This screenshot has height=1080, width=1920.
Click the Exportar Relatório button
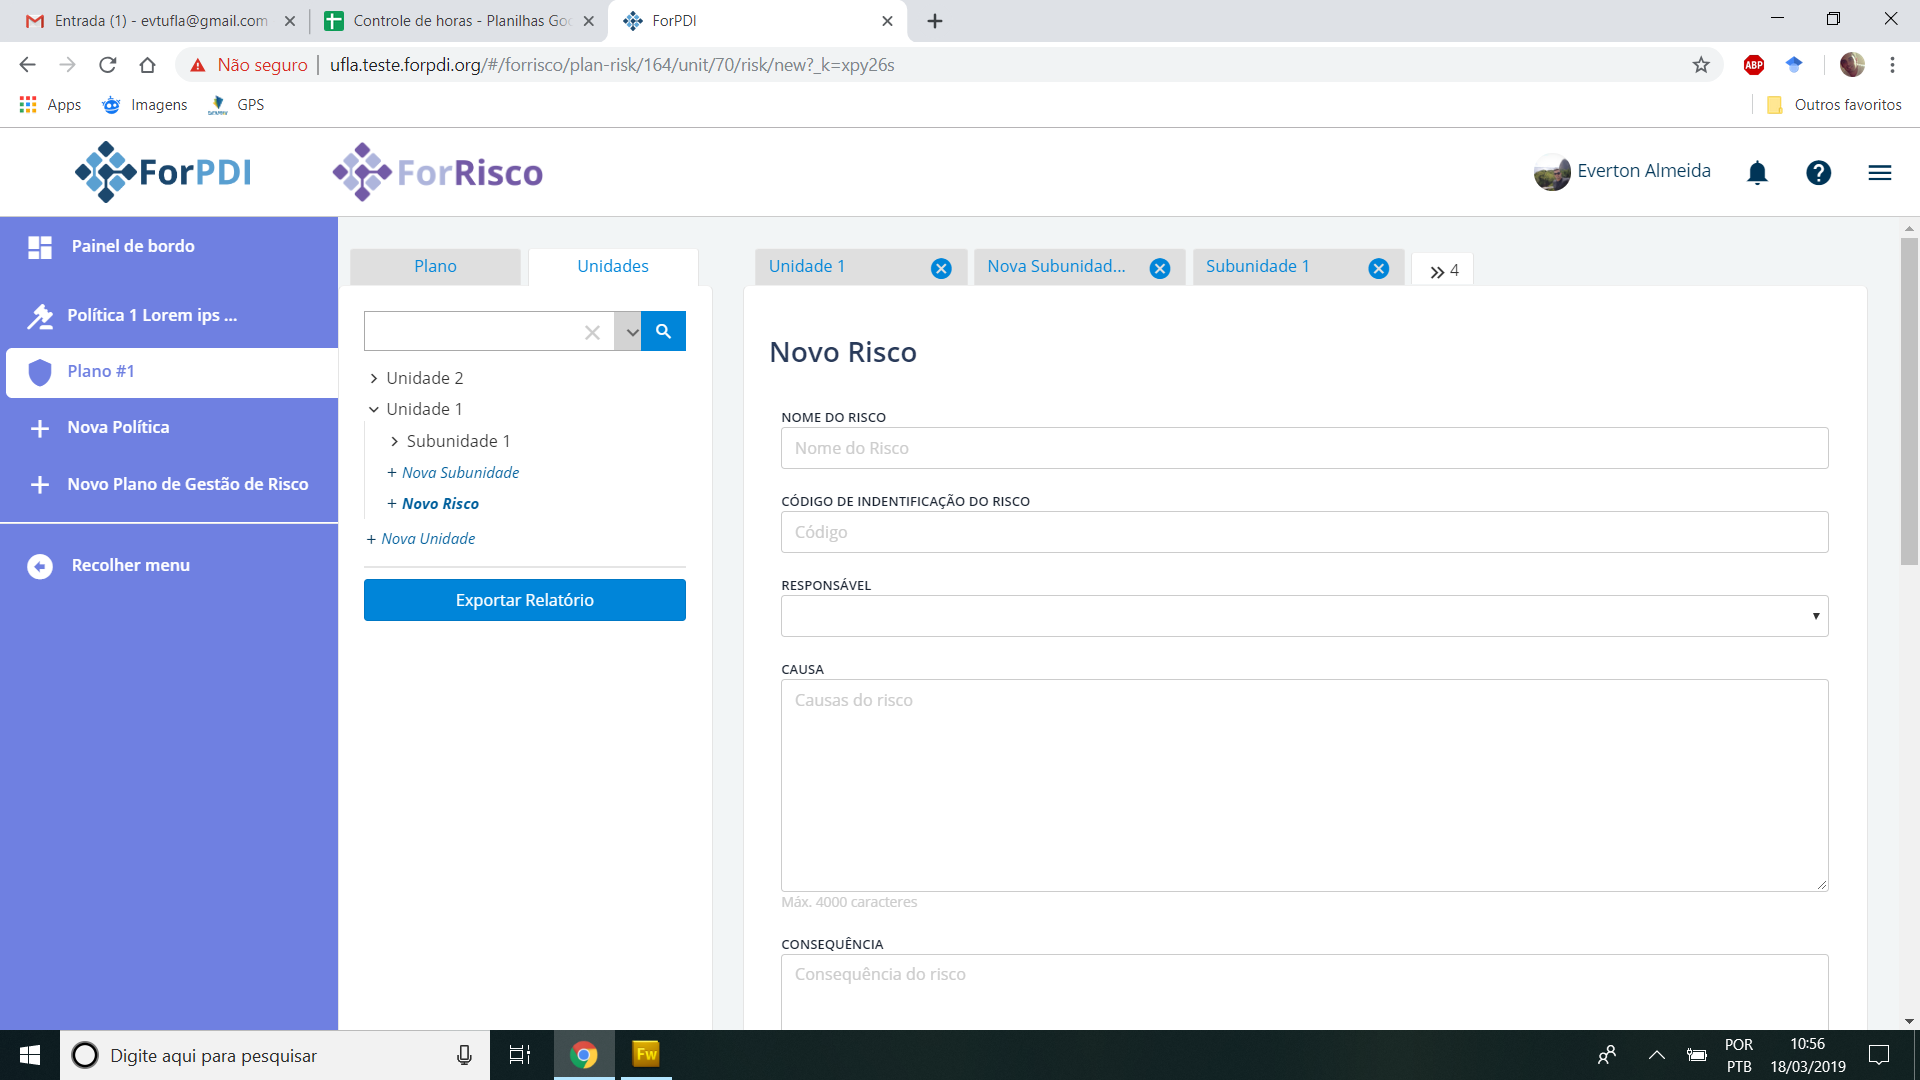524,600
